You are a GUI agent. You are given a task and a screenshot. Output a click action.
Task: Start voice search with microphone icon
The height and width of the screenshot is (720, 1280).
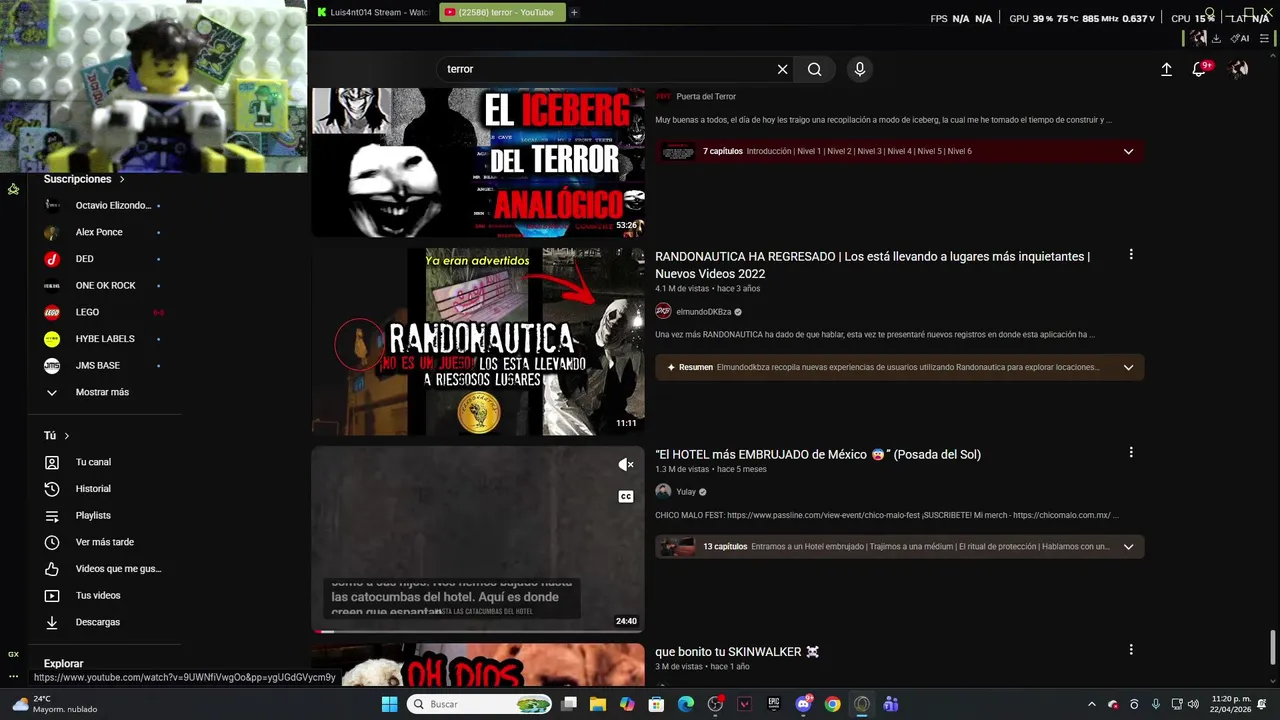point(859,69)
